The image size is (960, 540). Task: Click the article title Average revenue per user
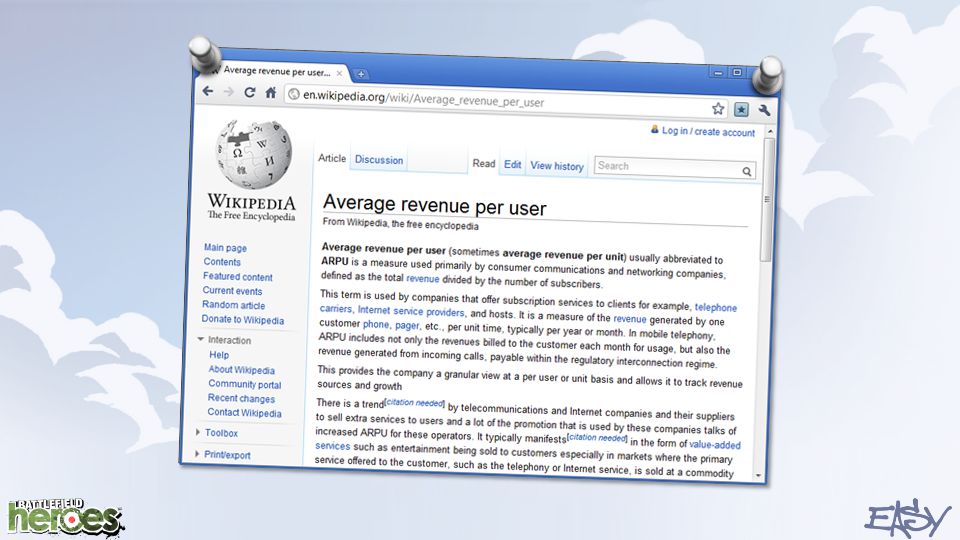pyautogui.click(x=435, y=205)
